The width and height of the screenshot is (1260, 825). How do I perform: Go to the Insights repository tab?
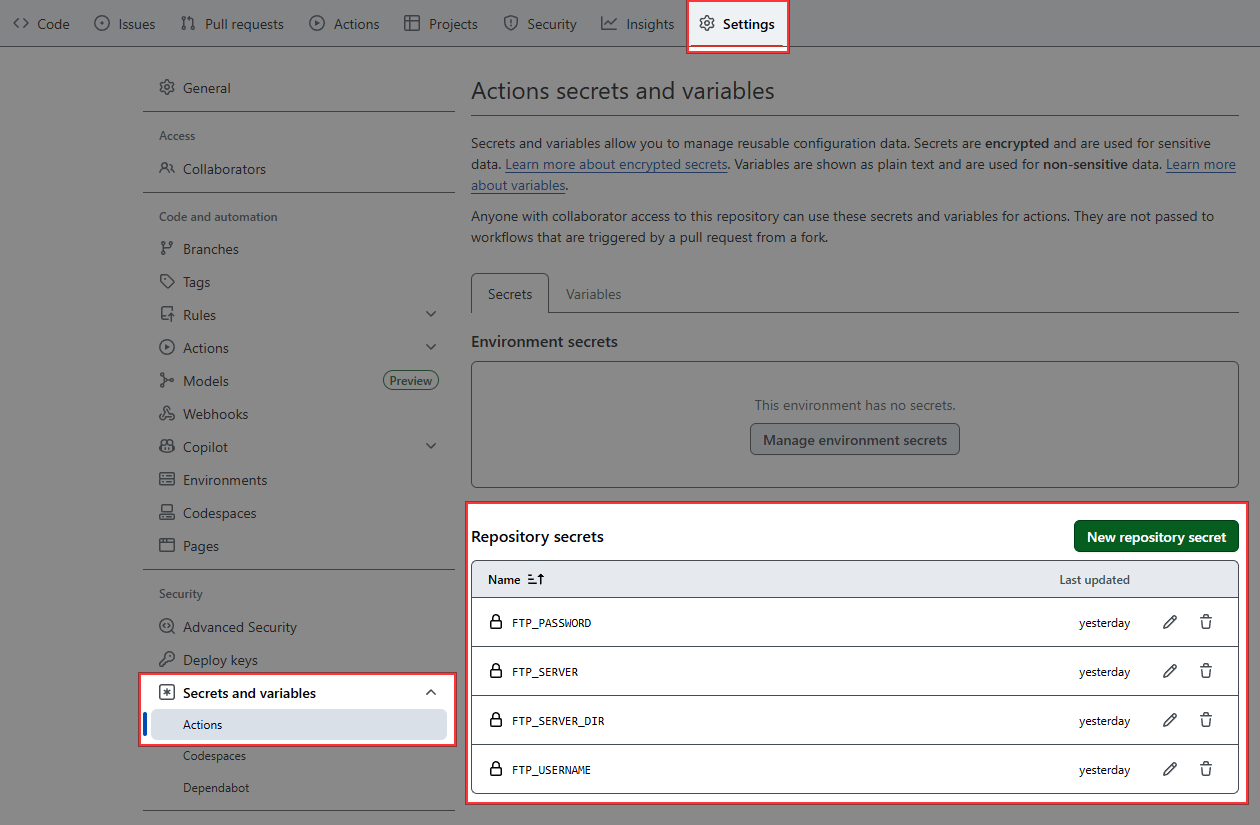[x=638, y=24]
